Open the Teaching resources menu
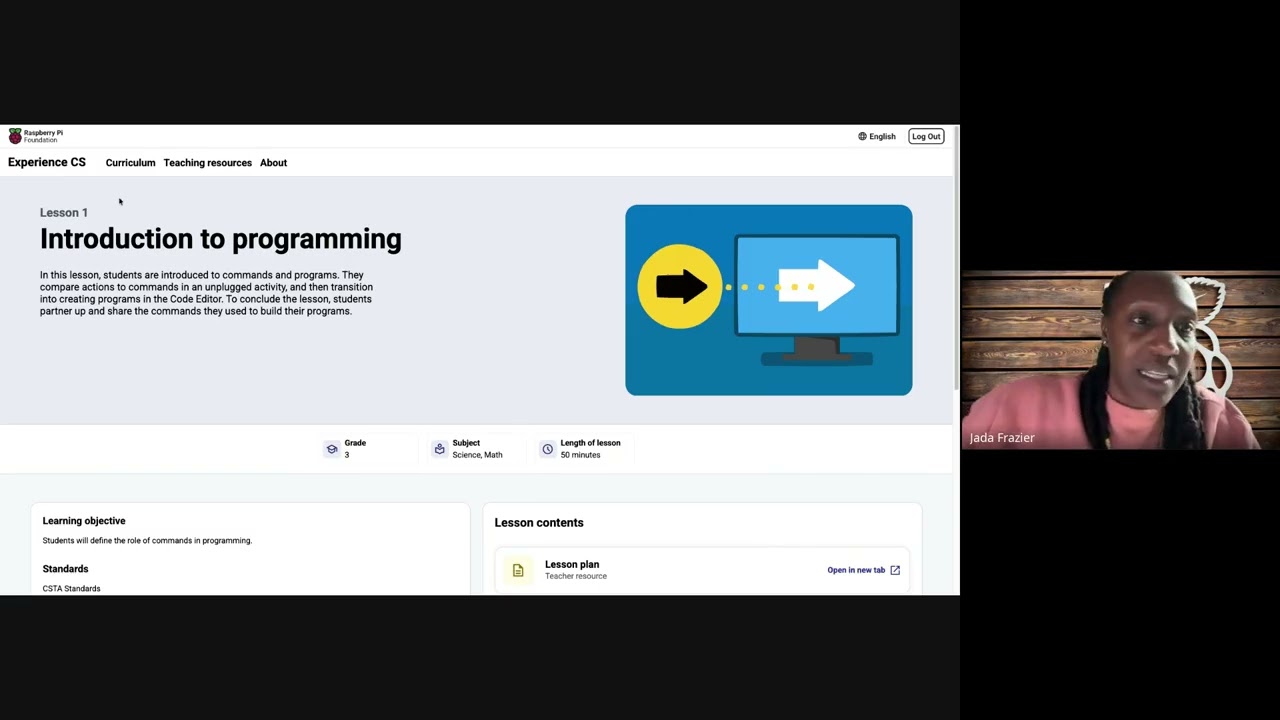The width and height of the screenshot is (1280, 720). [x=208, y=163]
